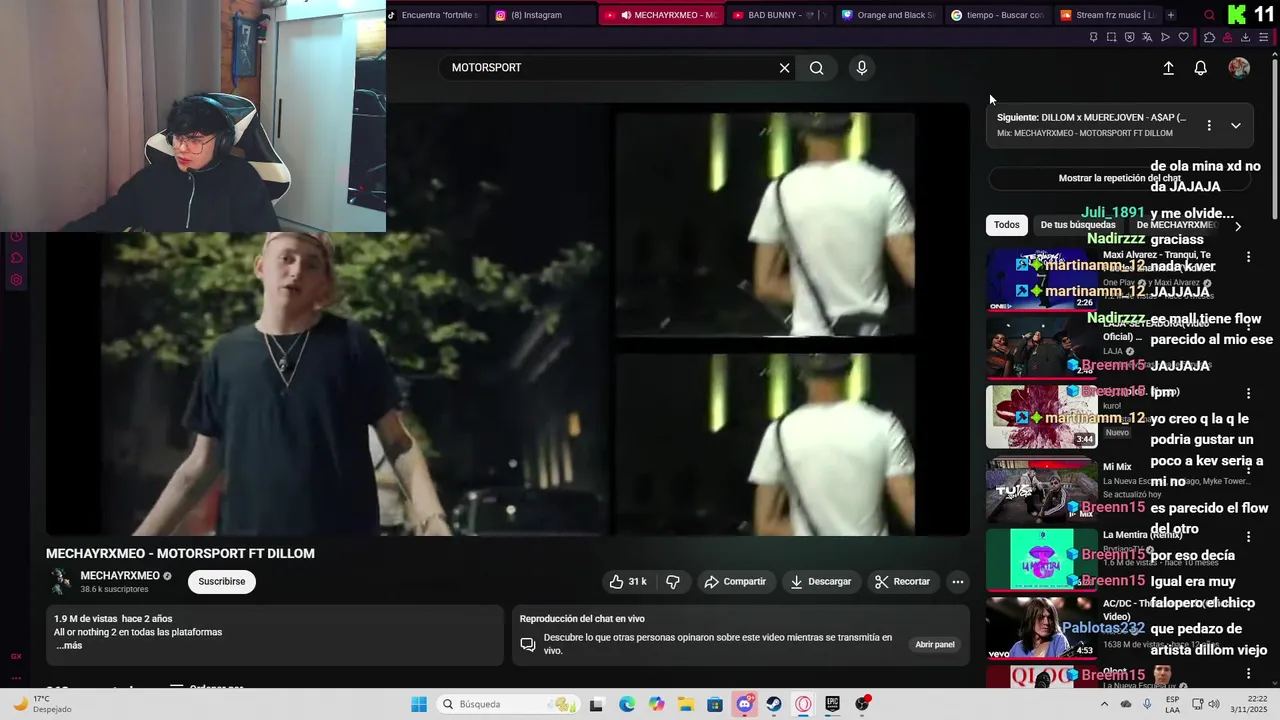Switch to the Instagram browser tab
Screen dimensions: 1280x720
click(x=542, y=15)
